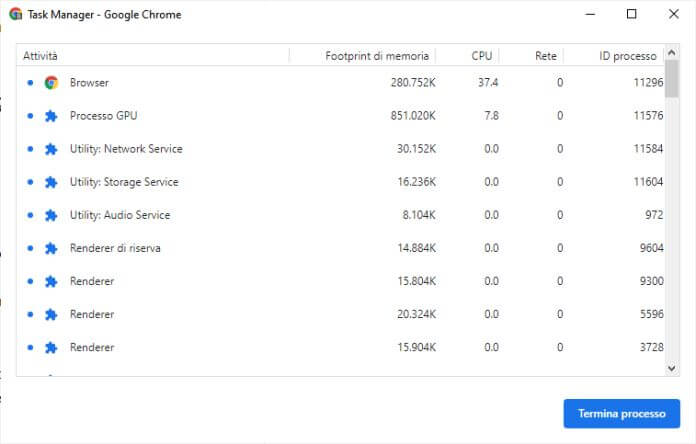Click the puzzle icon beside Utility: Storage Service
This screenshot has width=696, height=444.
[51, 182]
